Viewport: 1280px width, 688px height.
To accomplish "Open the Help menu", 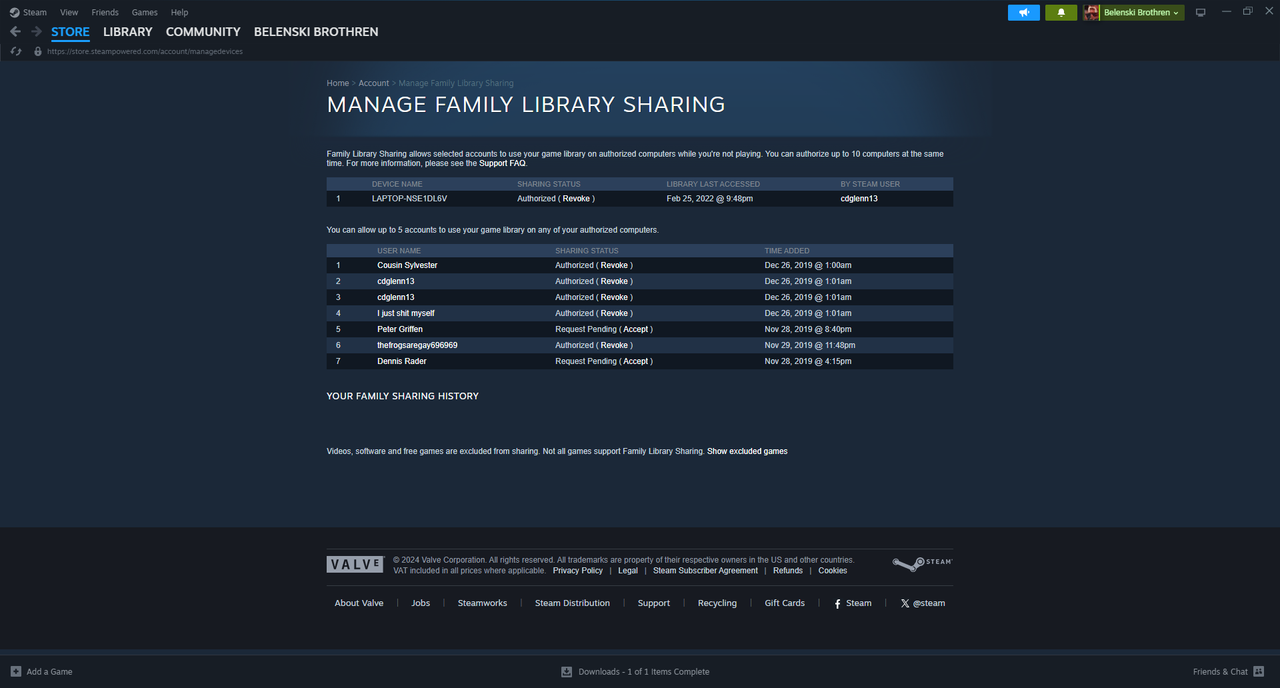I will point(179,12).
